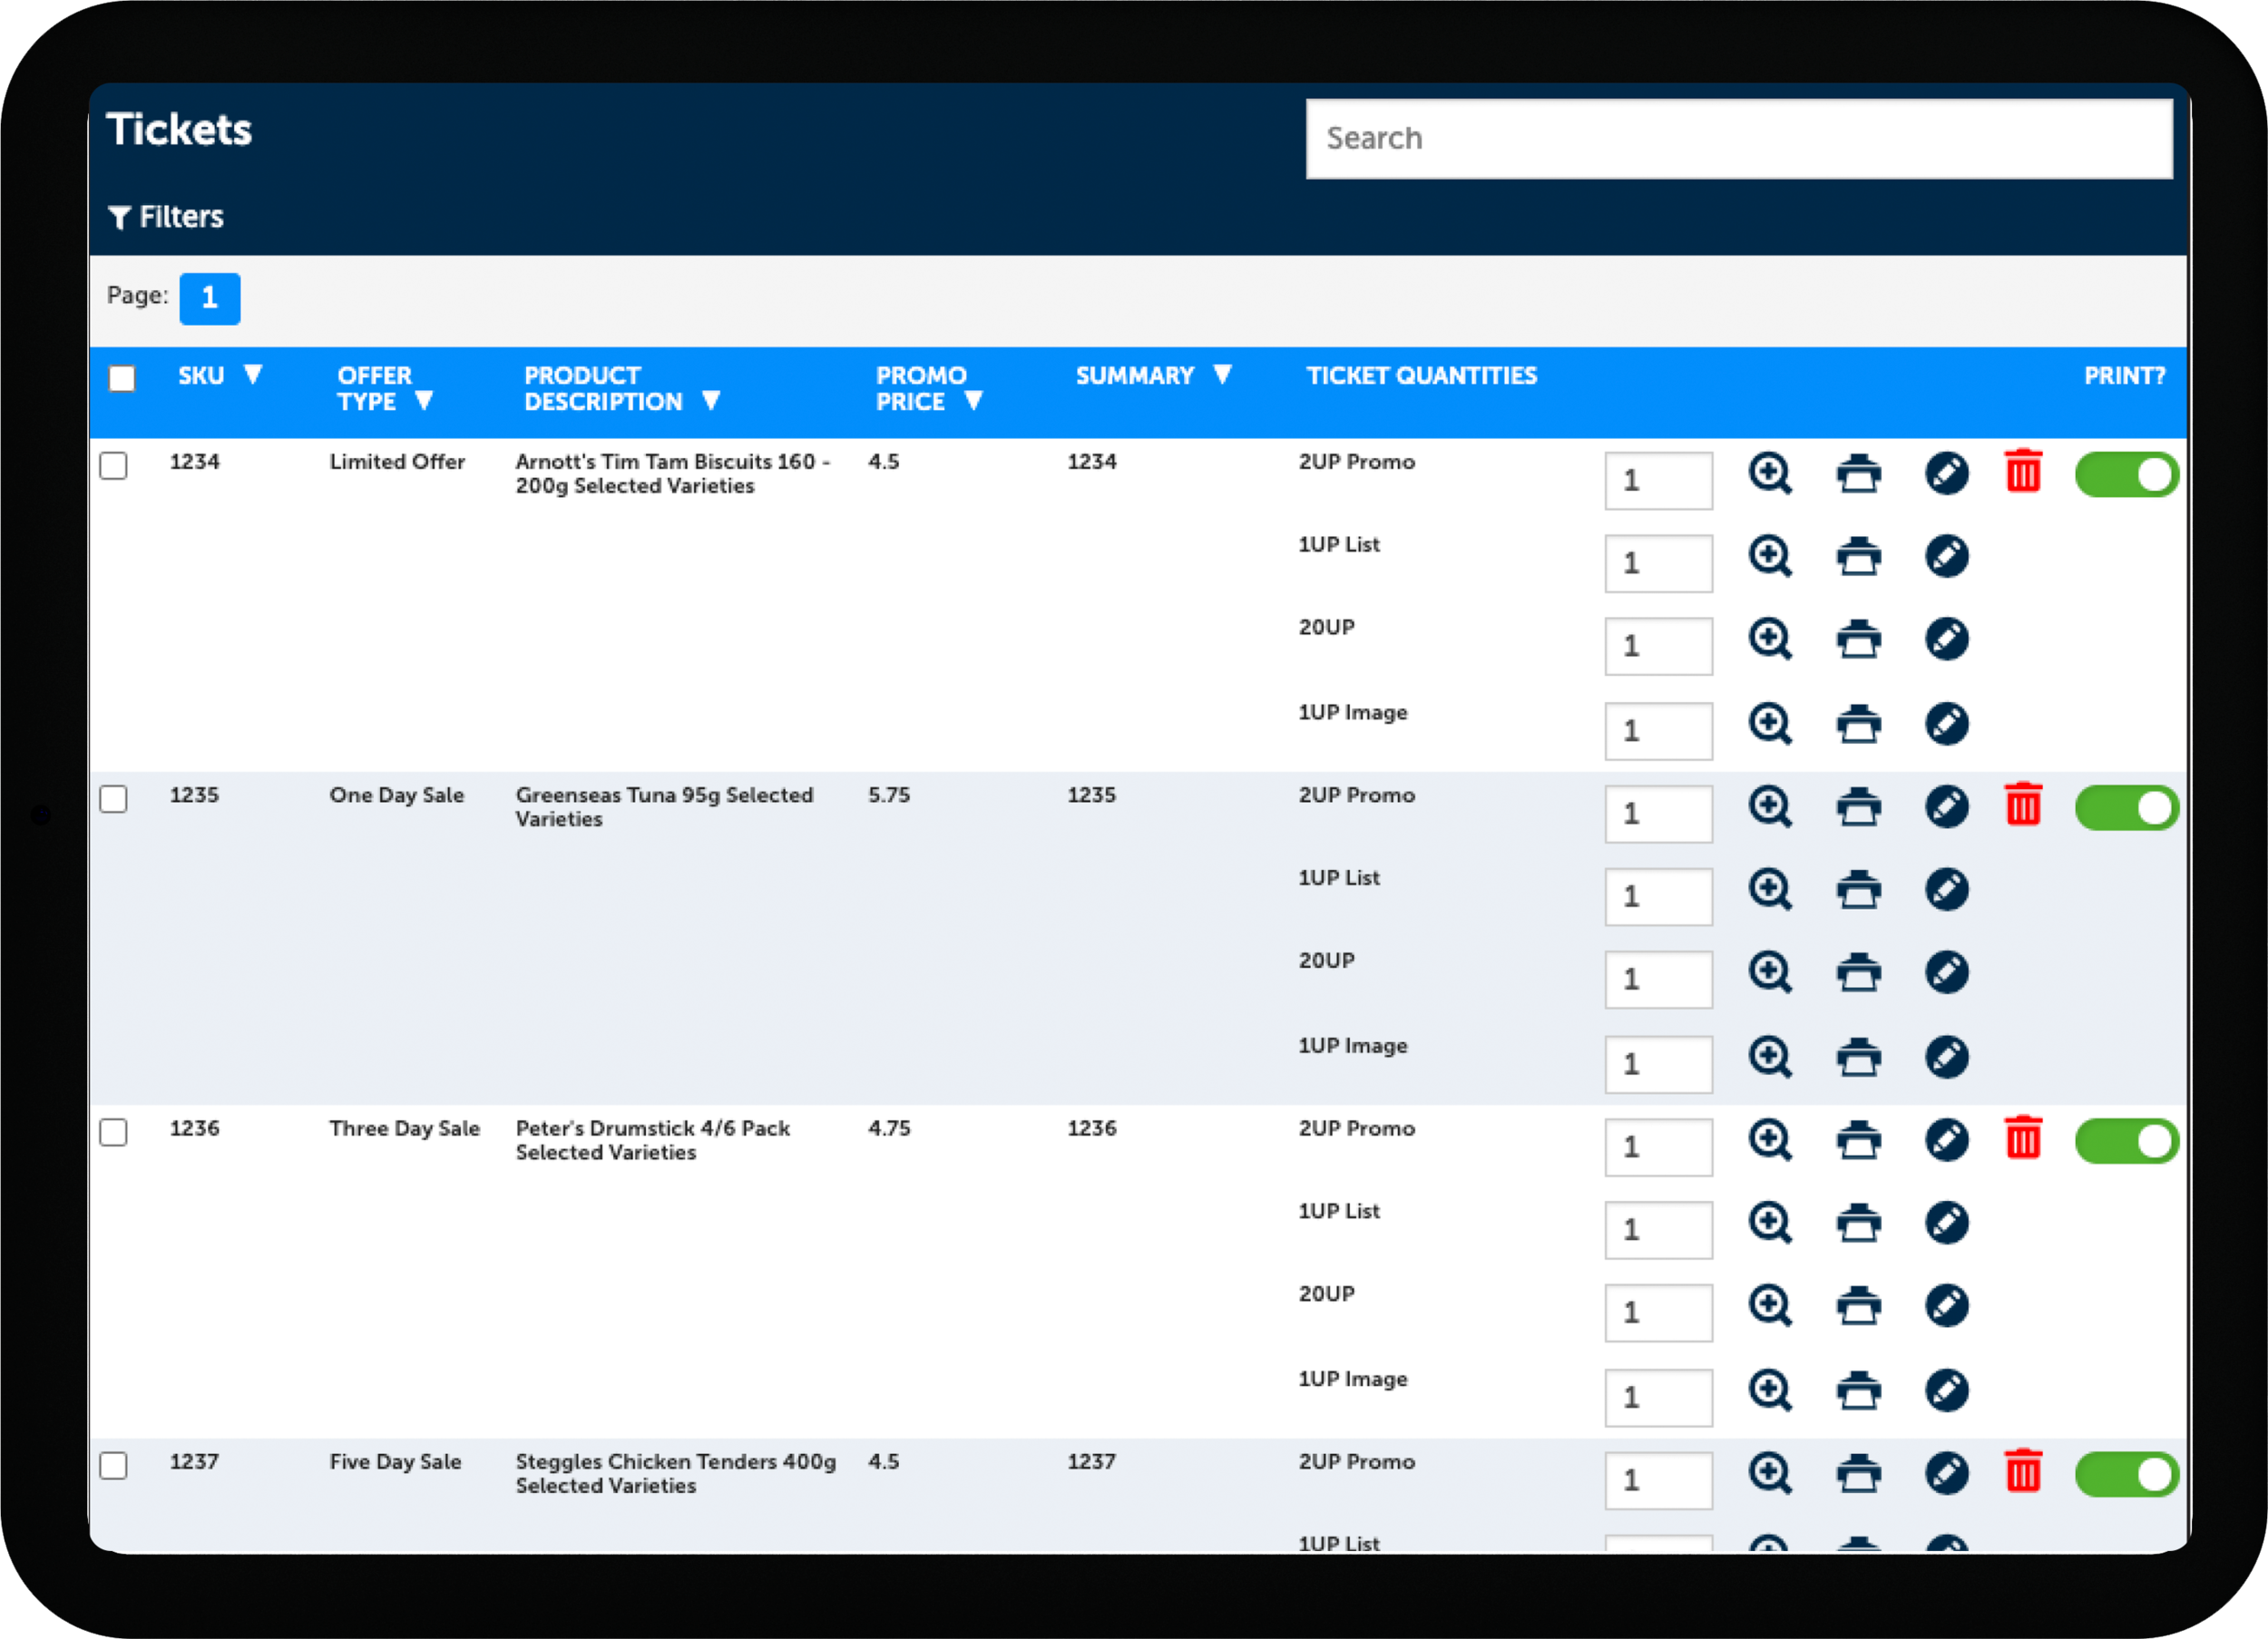Switch off print toggle for SKU 1236
Screen dimensions: 2268x1639
point(2126,1141)
